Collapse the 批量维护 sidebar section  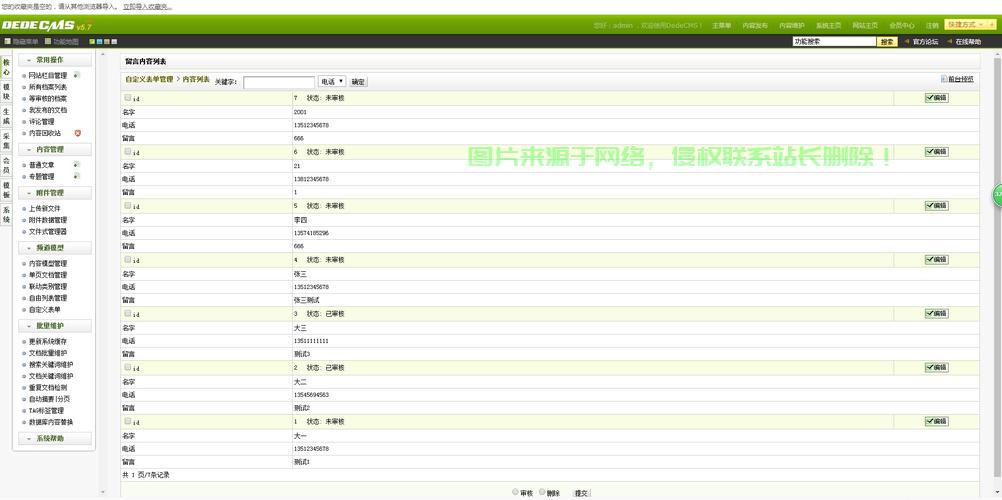(x=56, y=326)
